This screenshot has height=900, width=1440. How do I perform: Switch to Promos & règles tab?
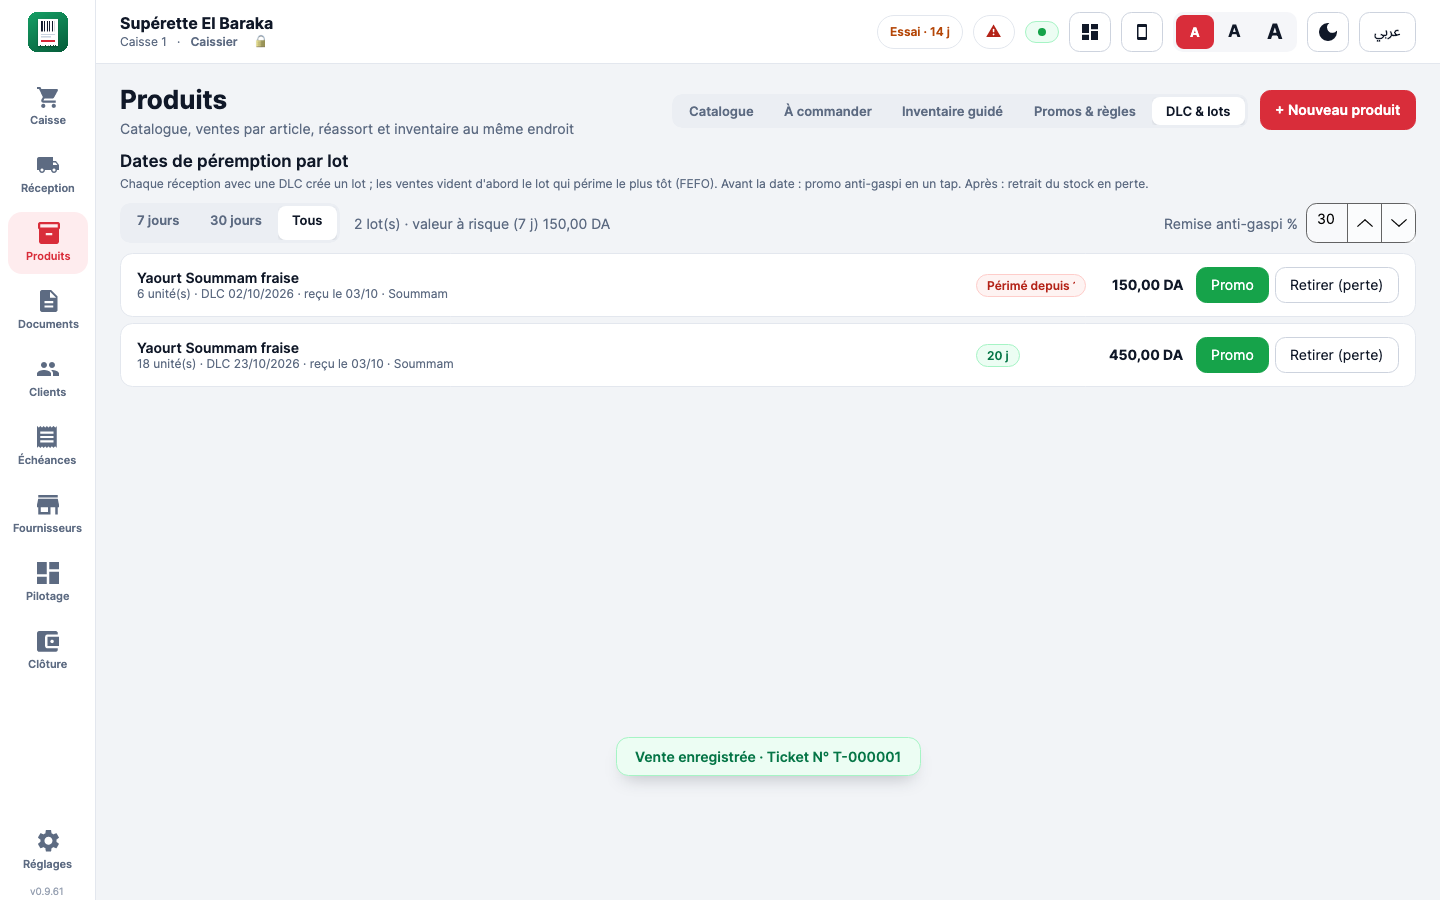[x=1084, y=111]
